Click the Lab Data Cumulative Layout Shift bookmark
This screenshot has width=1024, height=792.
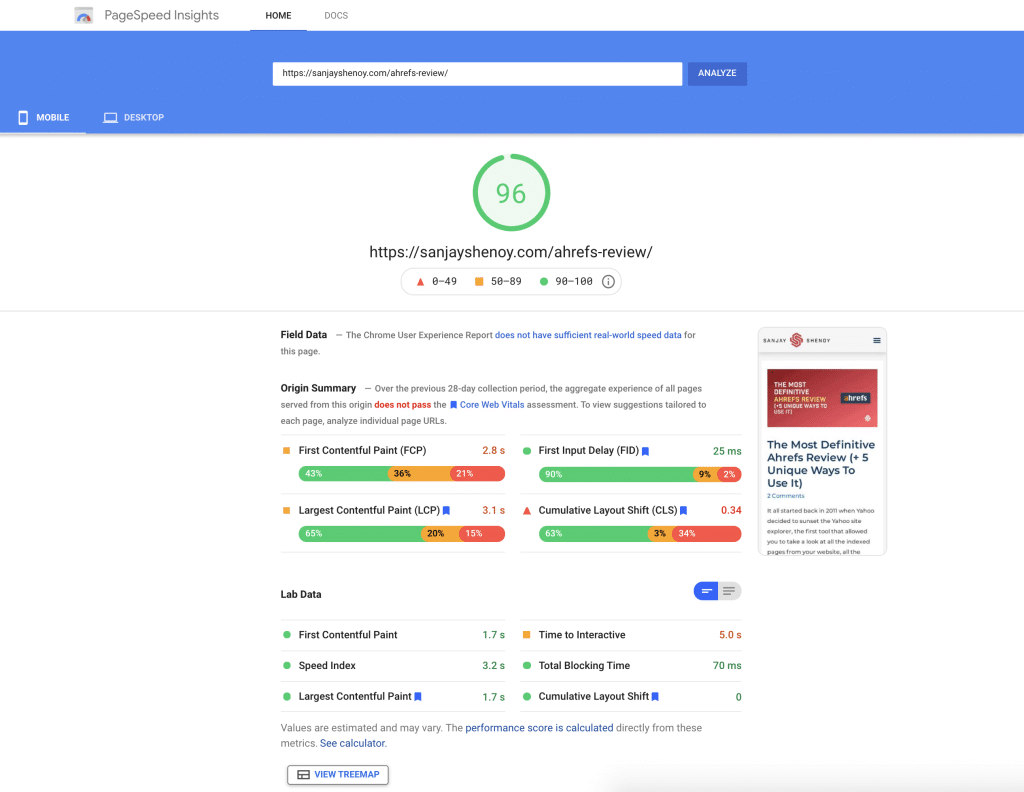(655, 697)
